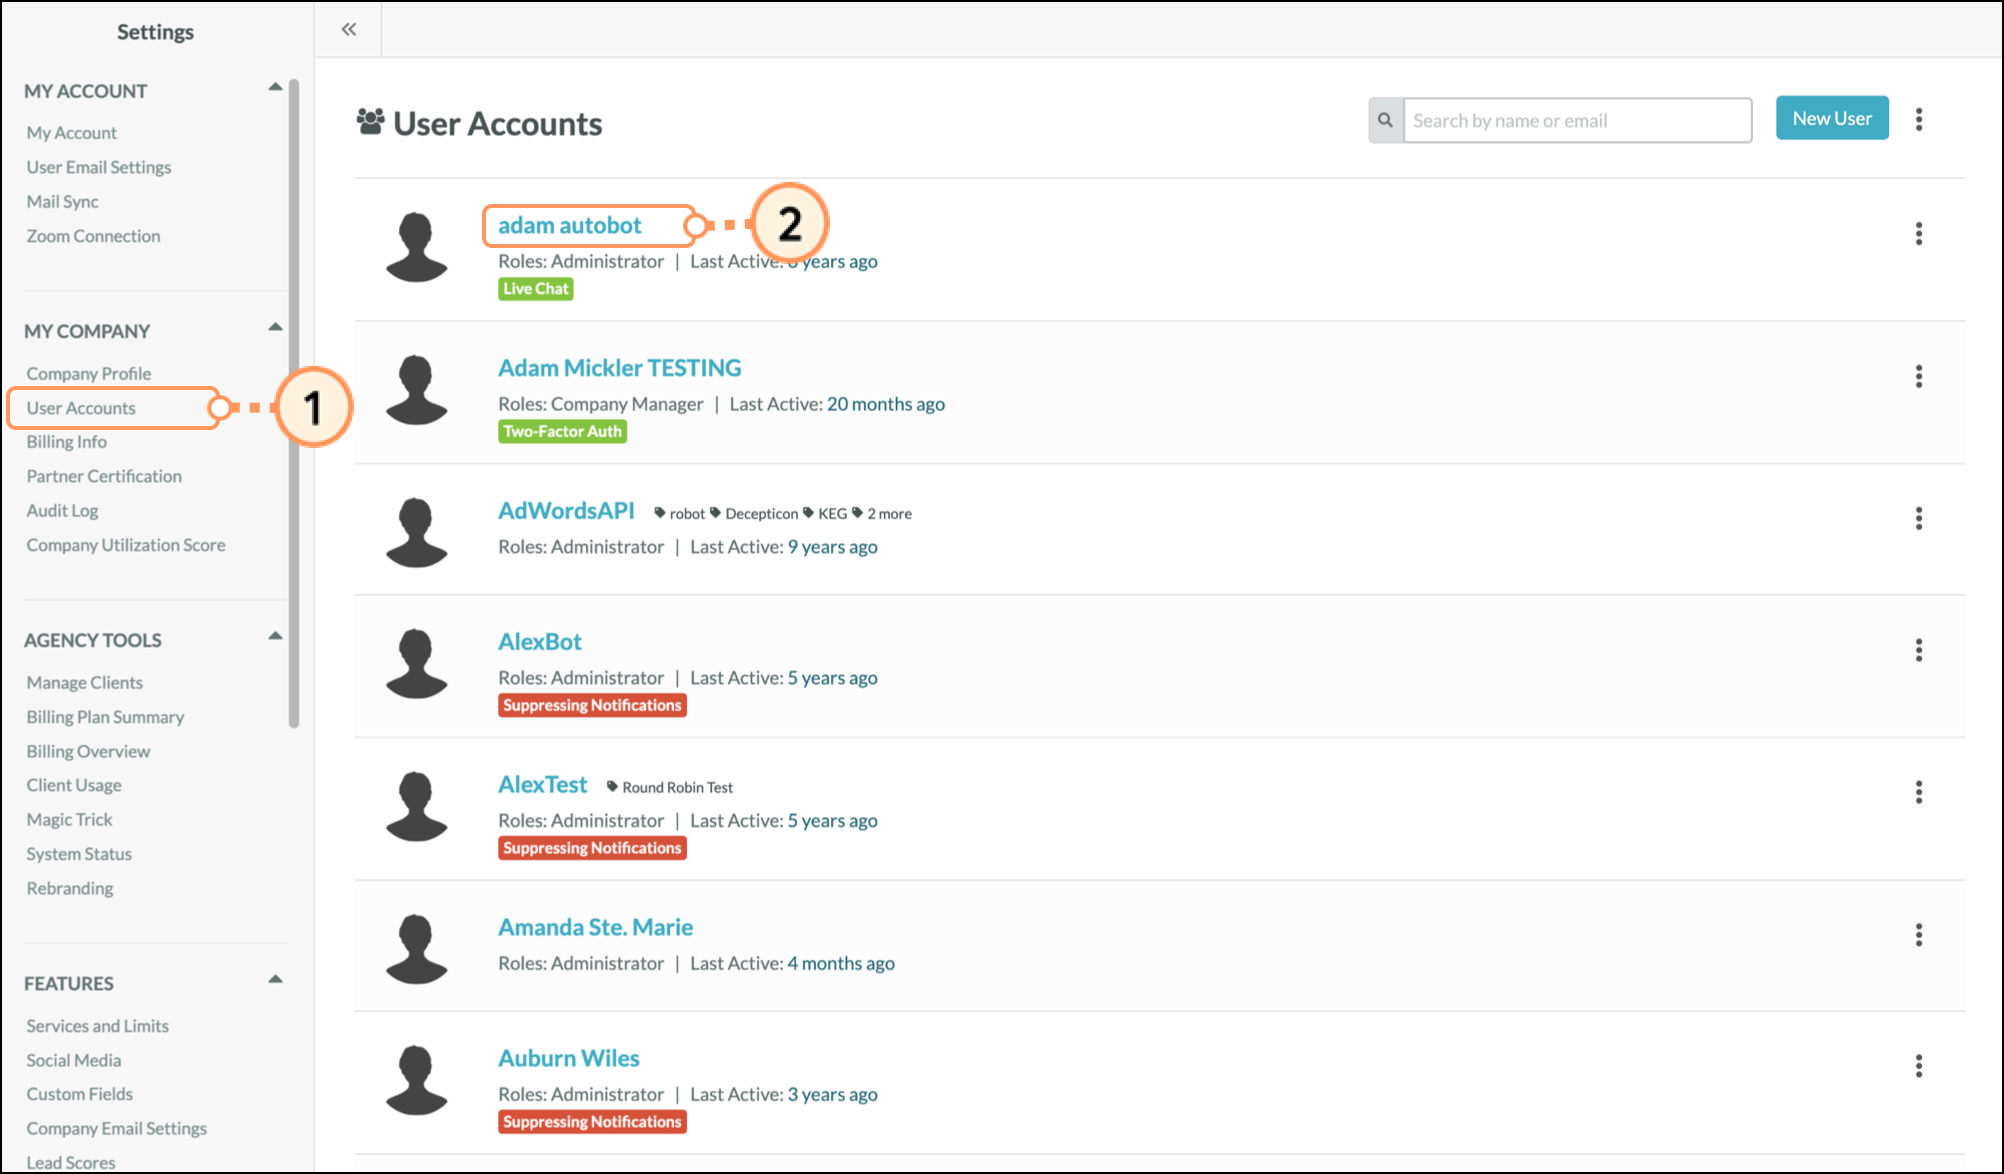Open Zoom Connection settings
Viewport: 2004px width, 1174px height.
click(93, 236)
